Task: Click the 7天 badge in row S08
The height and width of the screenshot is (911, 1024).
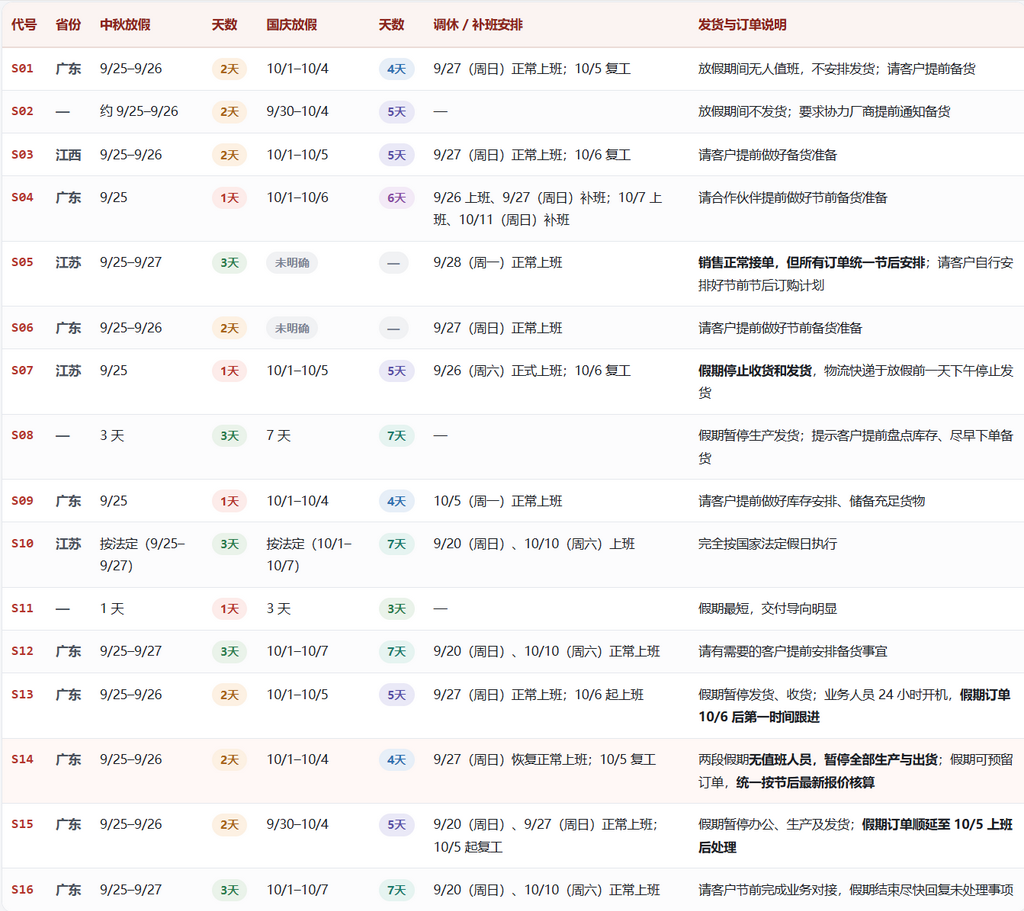Action: pyautogui.click(x=396, y=436)
